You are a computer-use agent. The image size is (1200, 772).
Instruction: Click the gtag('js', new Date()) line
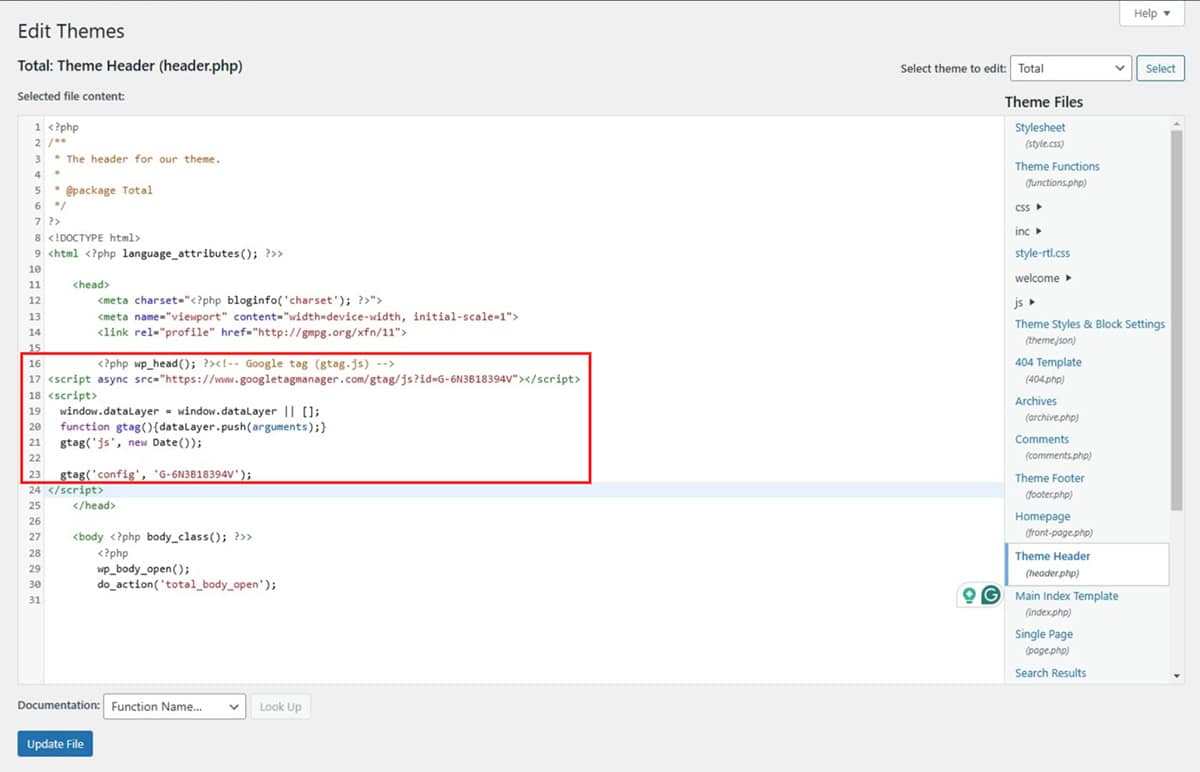tap(130, 442)
